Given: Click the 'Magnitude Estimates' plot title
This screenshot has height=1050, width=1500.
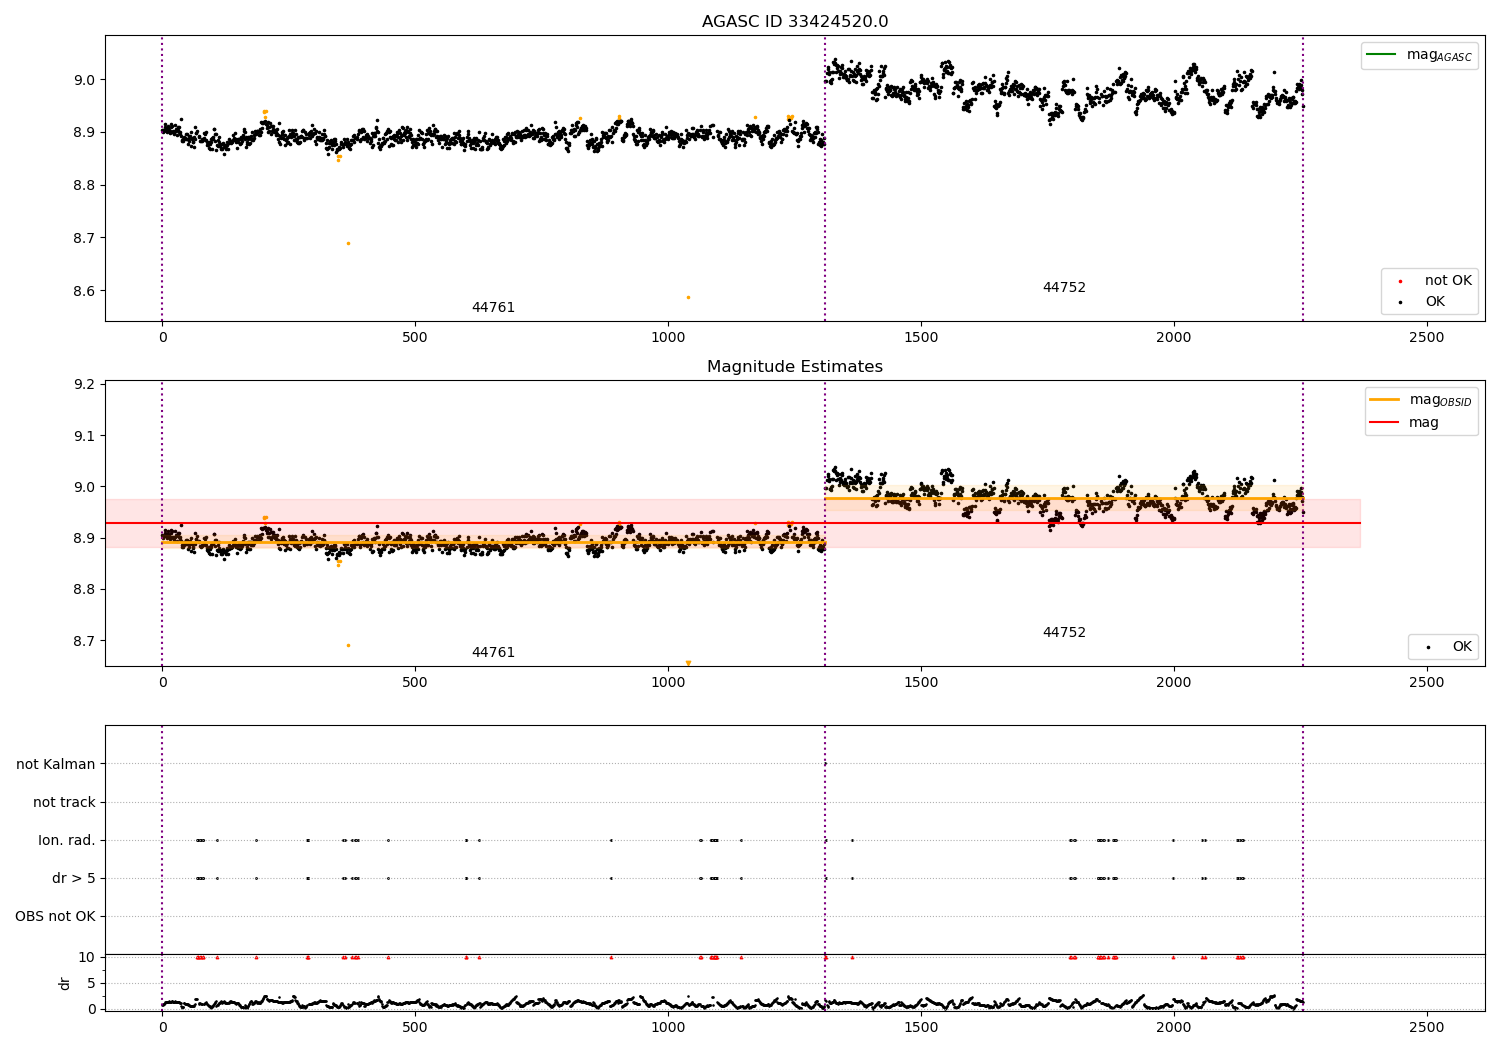Looking at the screenshot, I should tap(795, 367).
